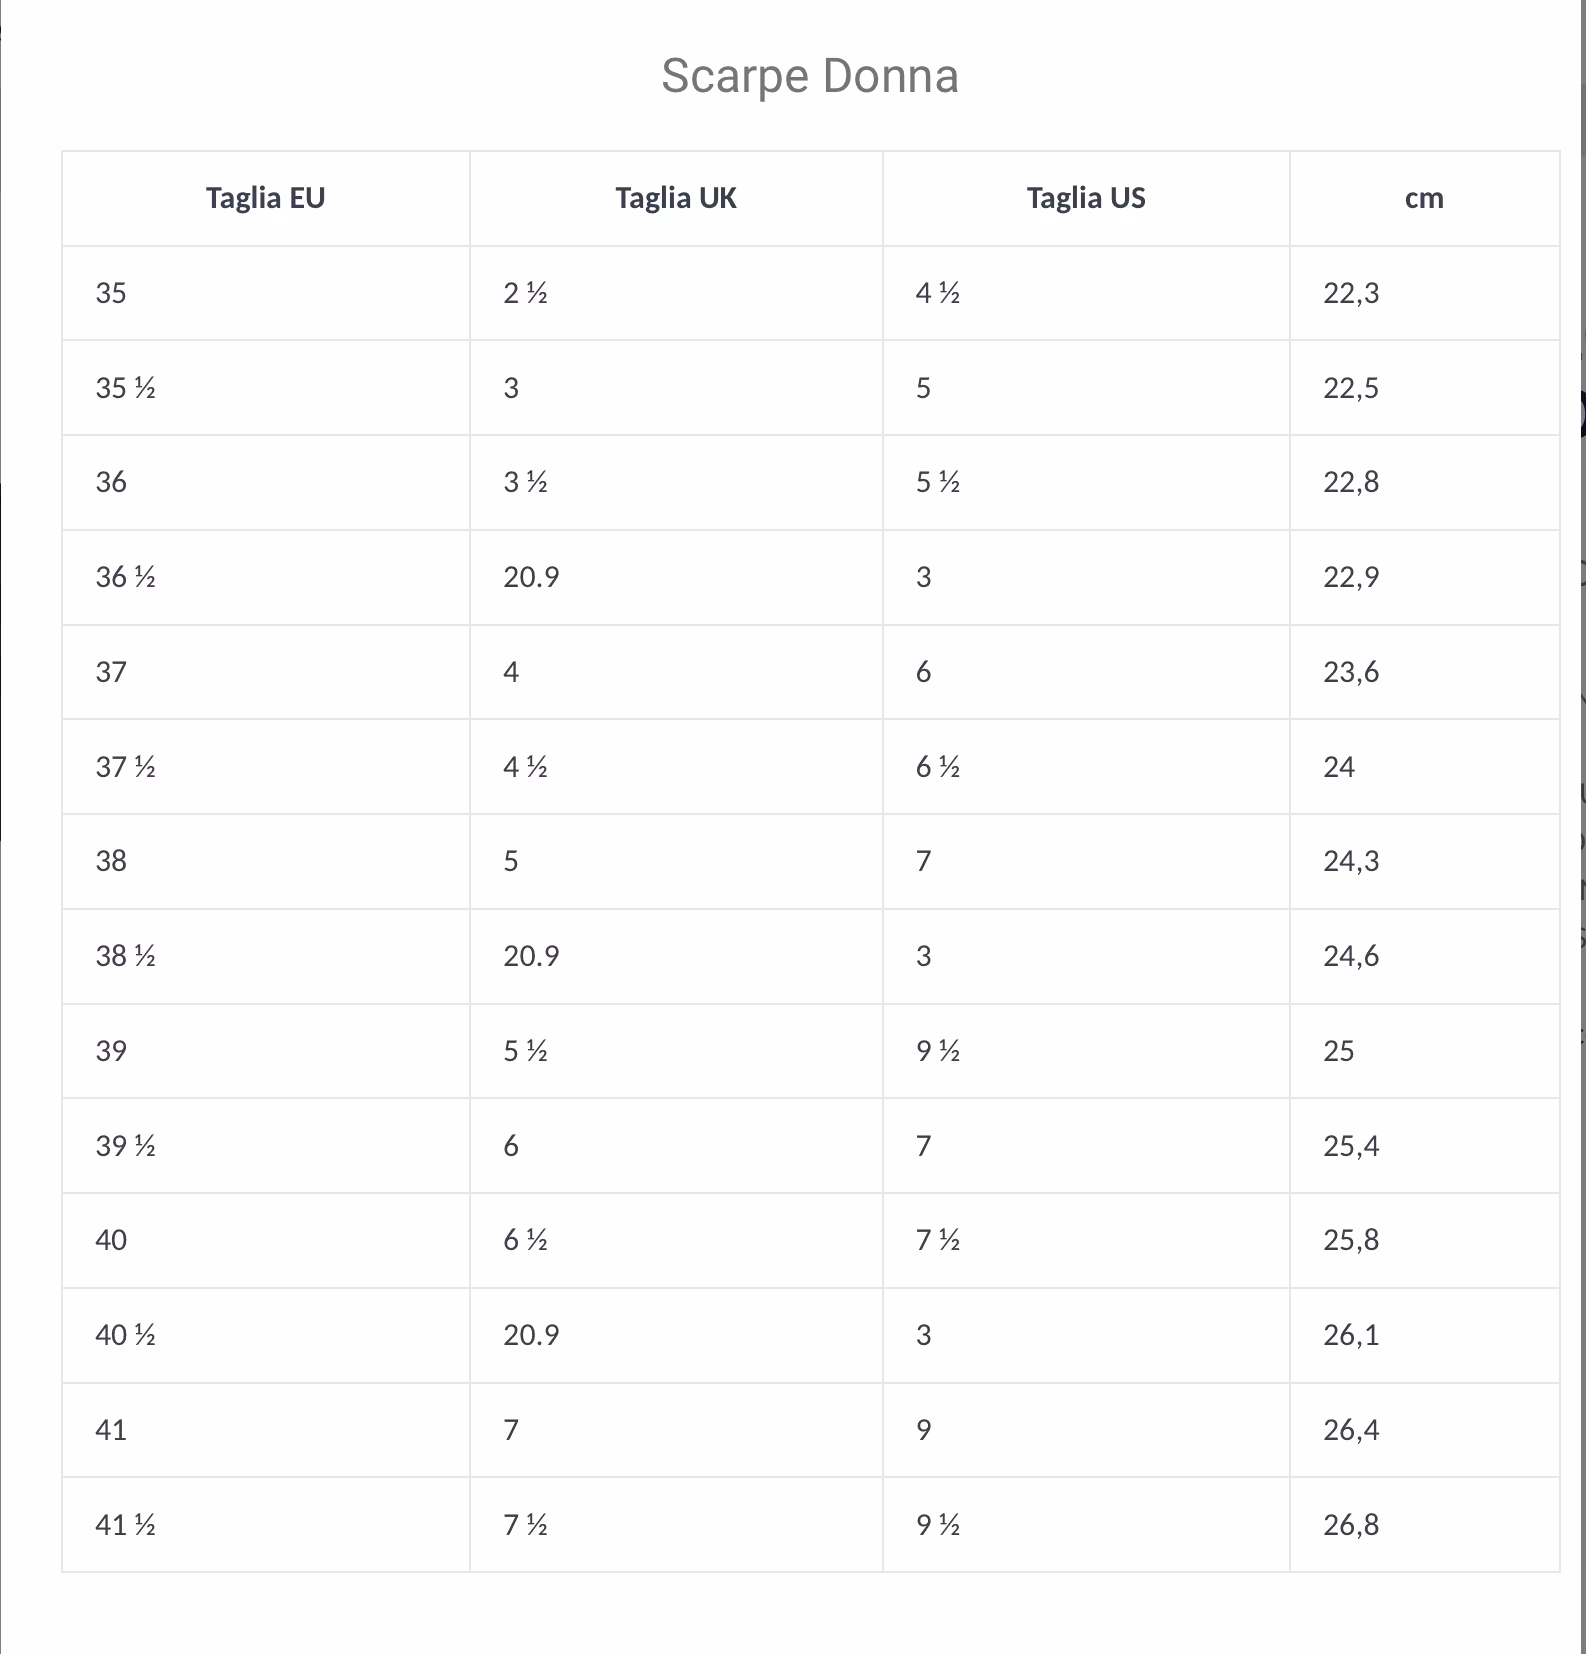Select the 25,8 cm value
This screenshot has height=1654, width=1586.
(x=1351, y=1240)
